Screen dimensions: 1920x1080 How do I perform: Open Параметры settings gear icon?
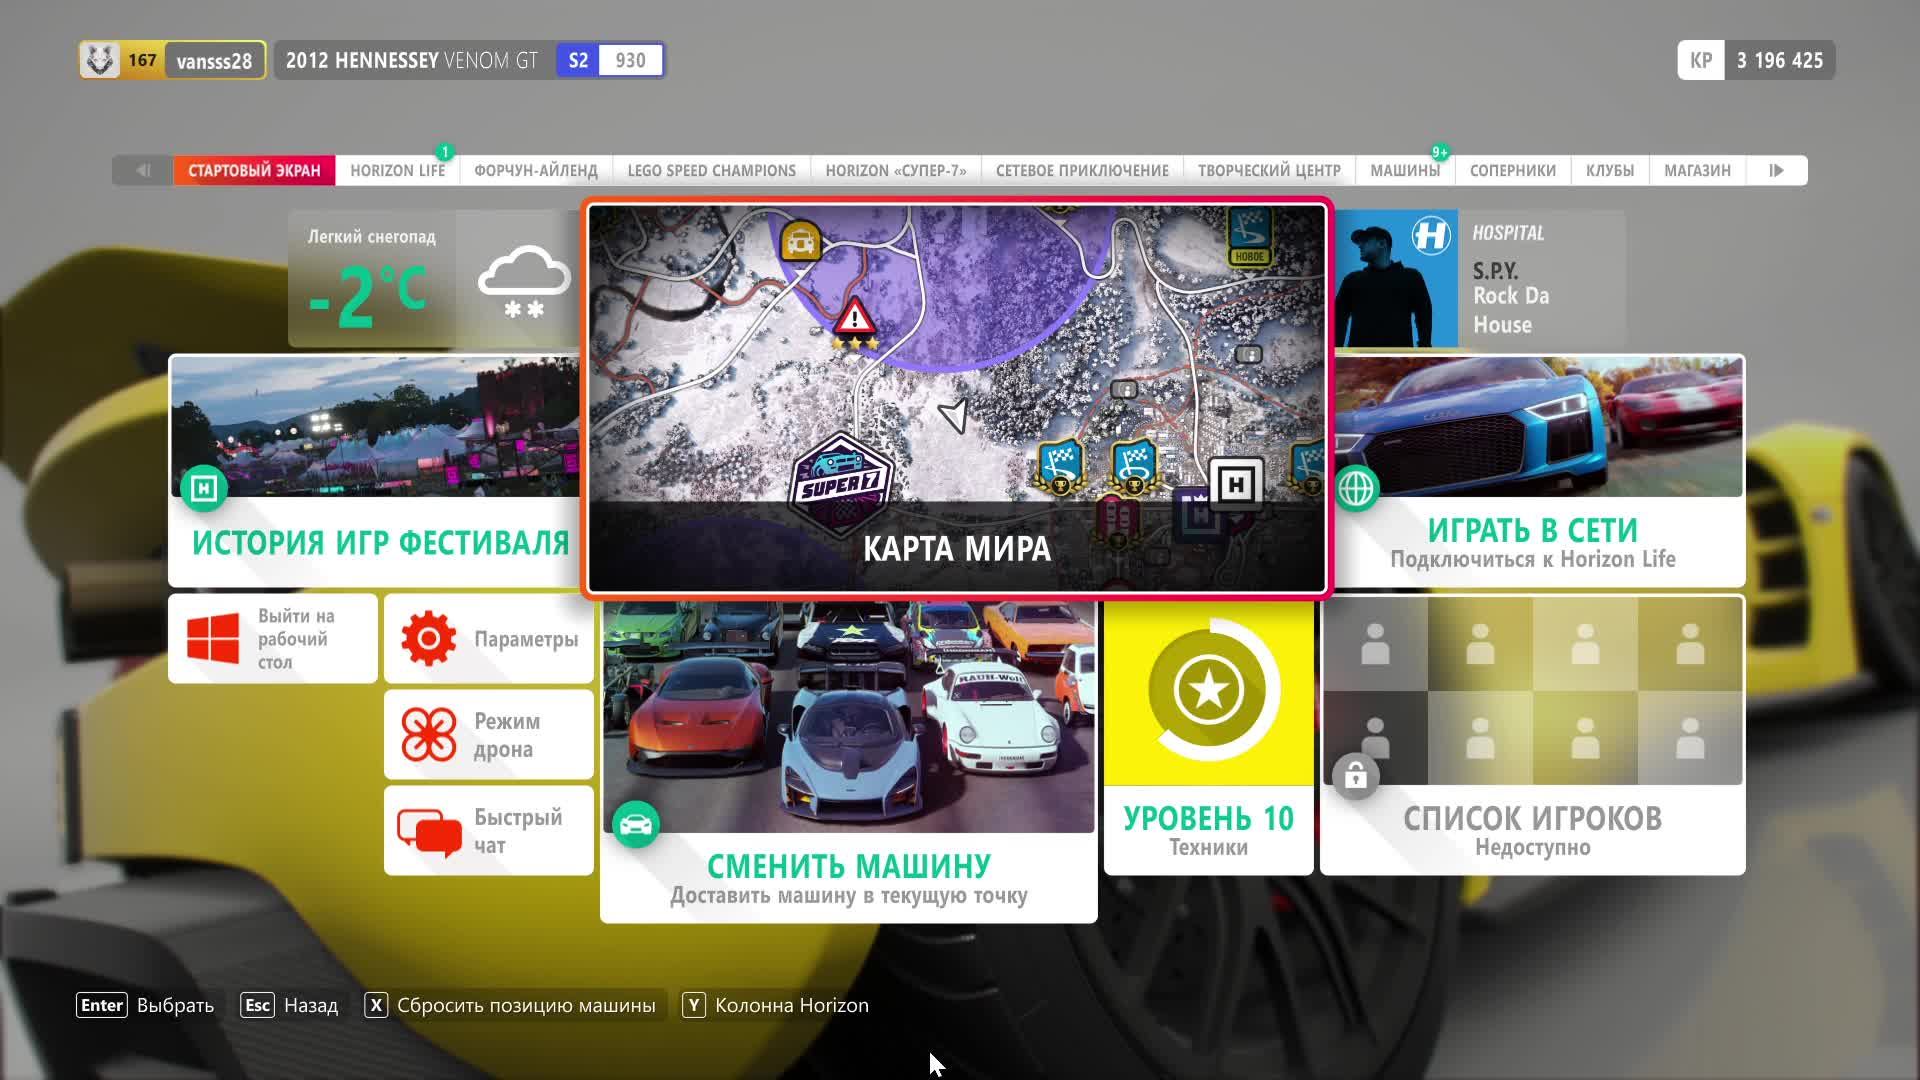429,639
